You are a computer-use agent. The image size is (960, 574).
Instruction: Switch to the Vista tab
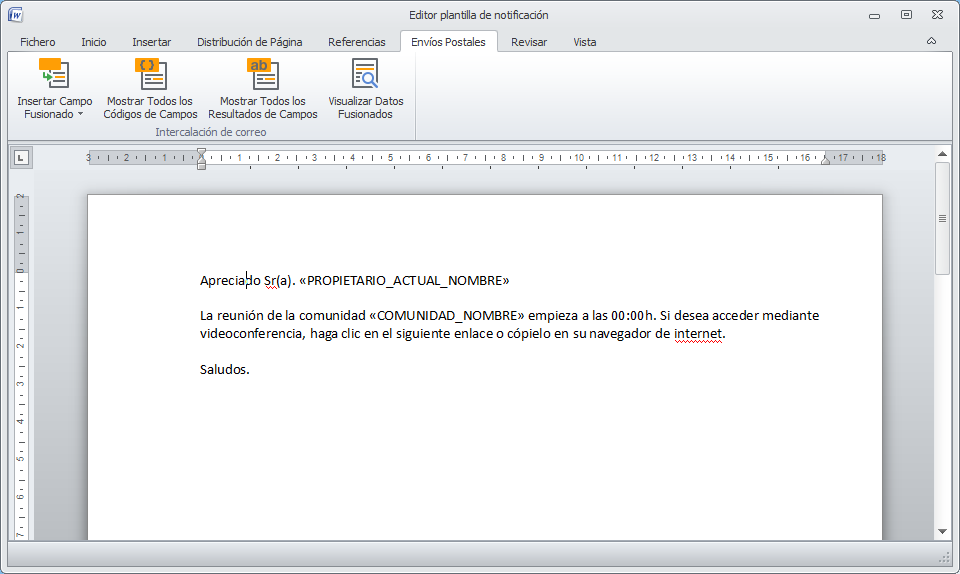point(585,42)
